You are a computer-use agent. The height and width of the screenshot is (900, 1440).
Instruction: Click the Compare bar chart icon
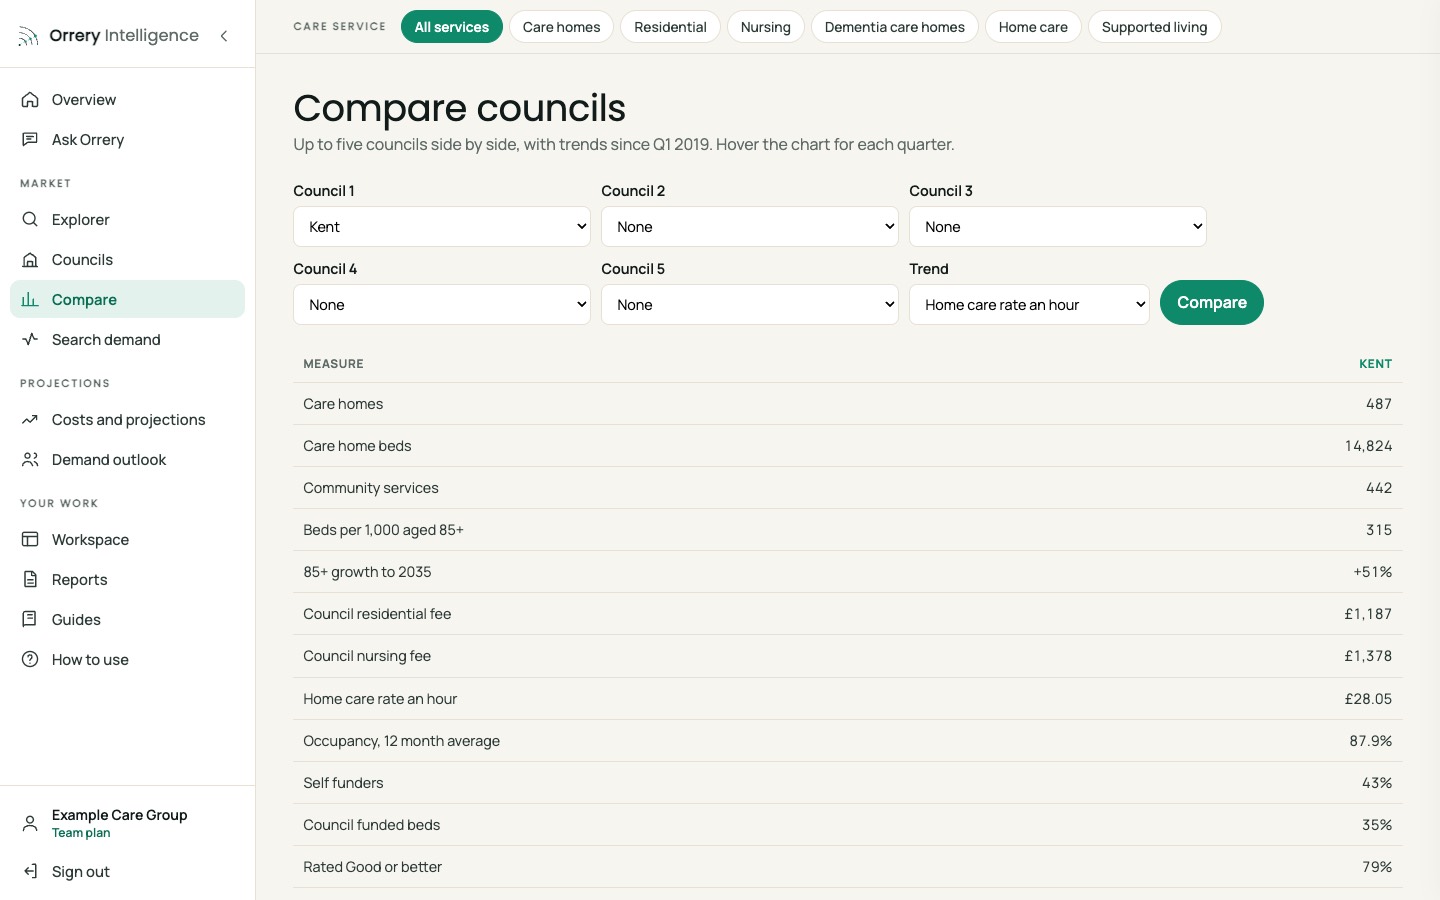click(x=30, y=300)
